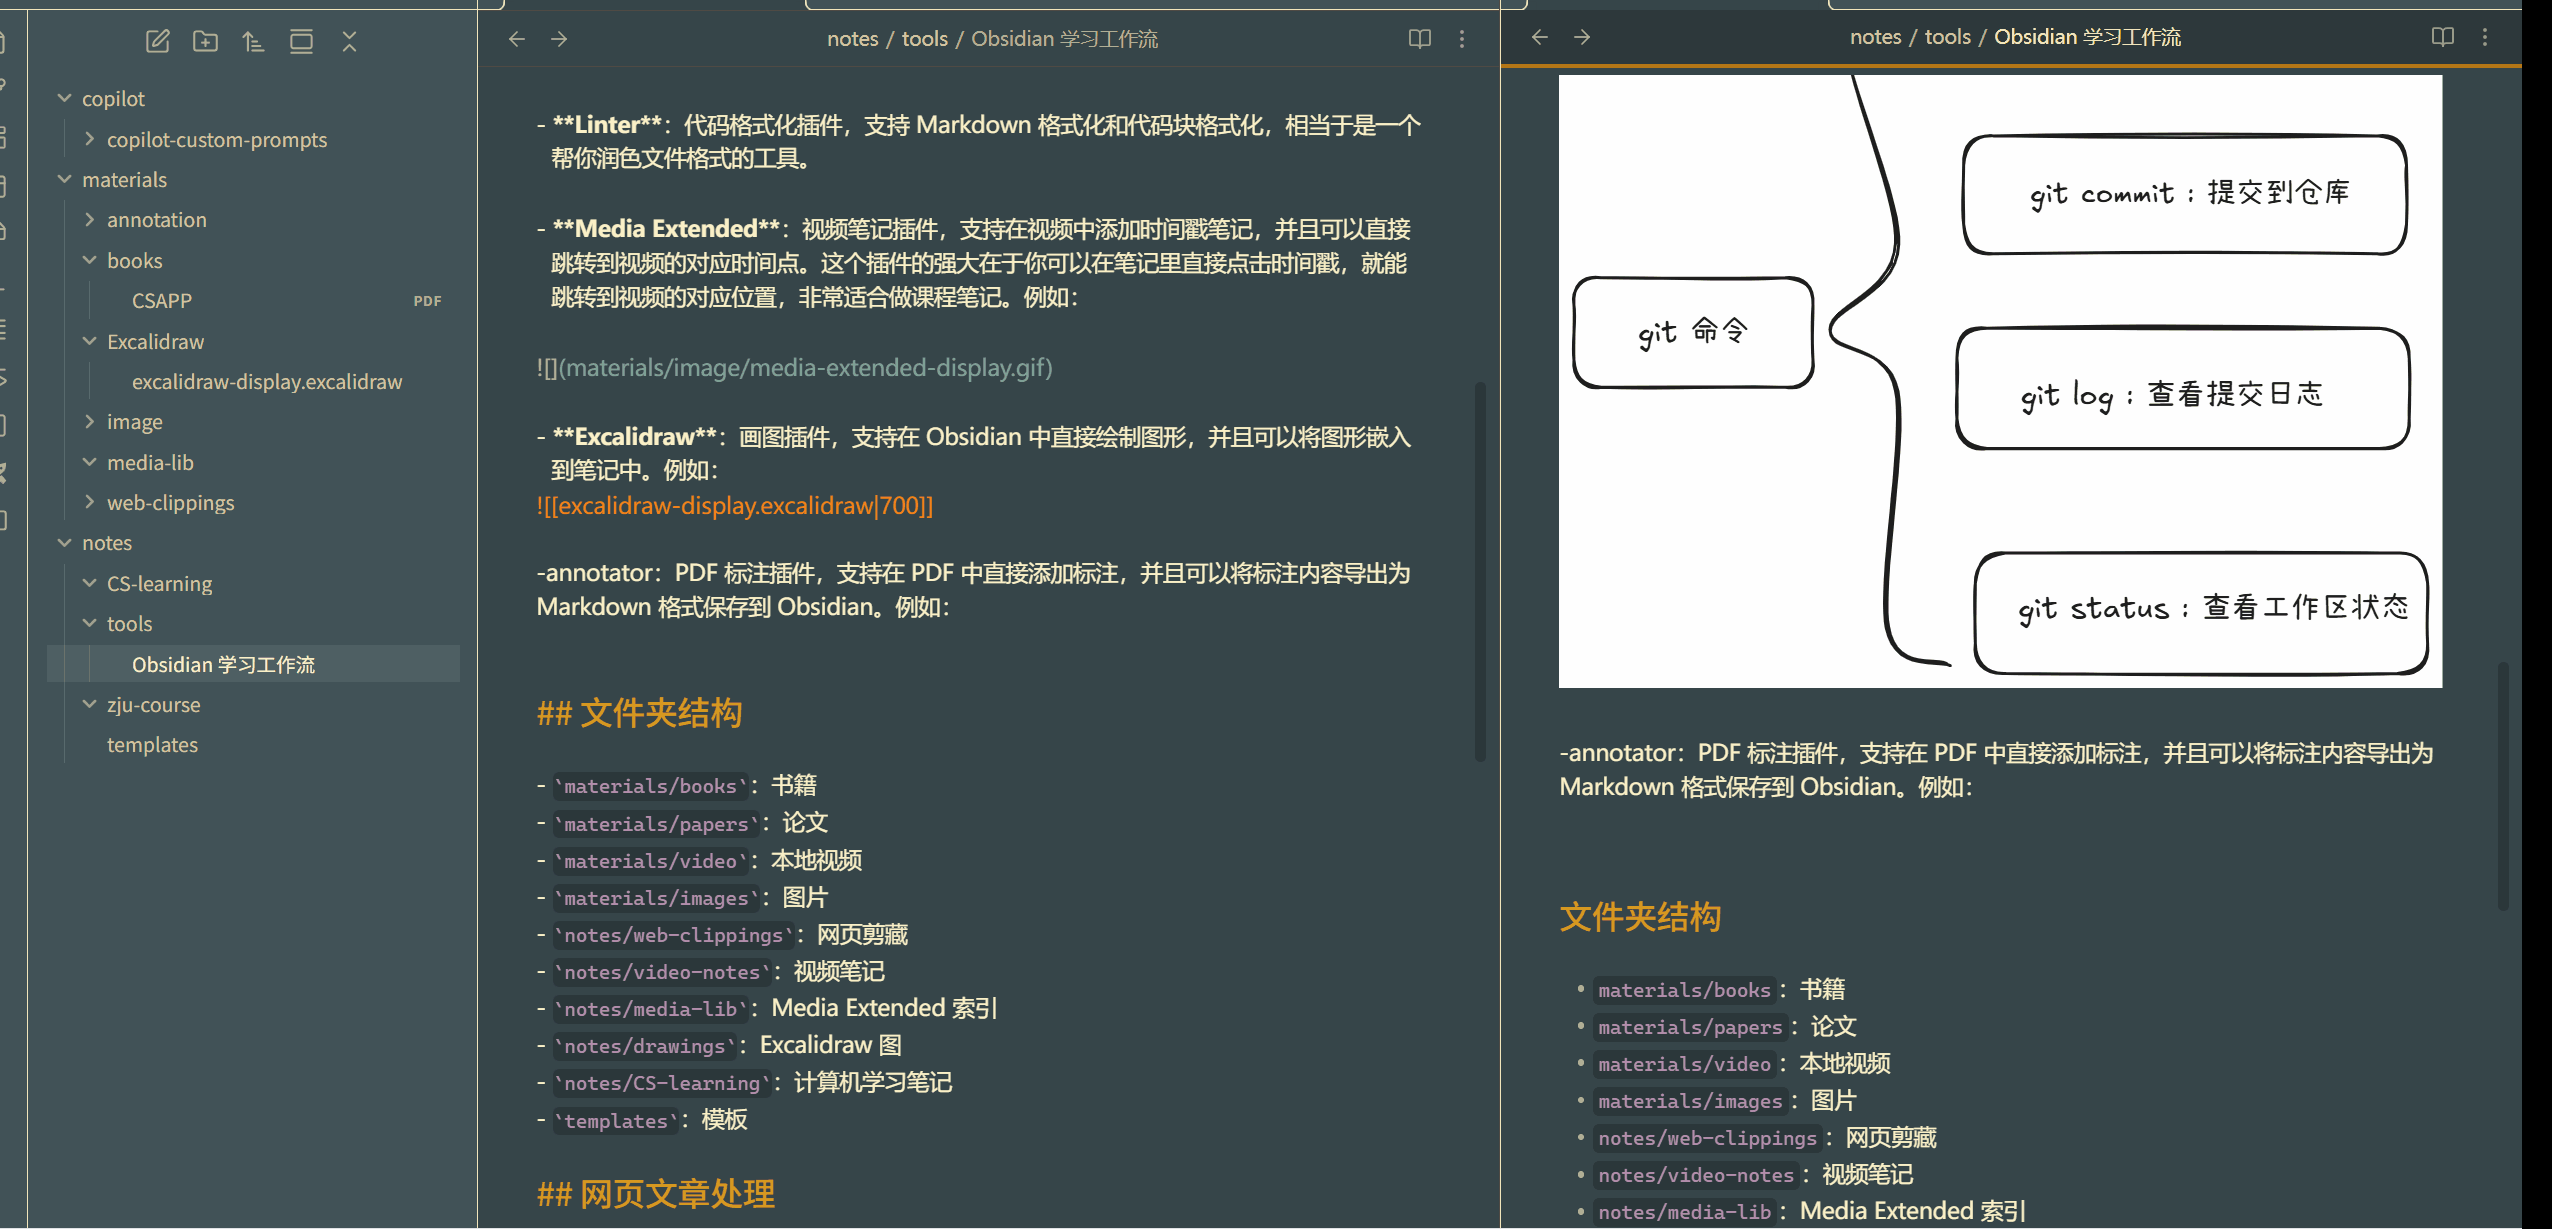Click `templates` code in editor list

[615, 1121]
